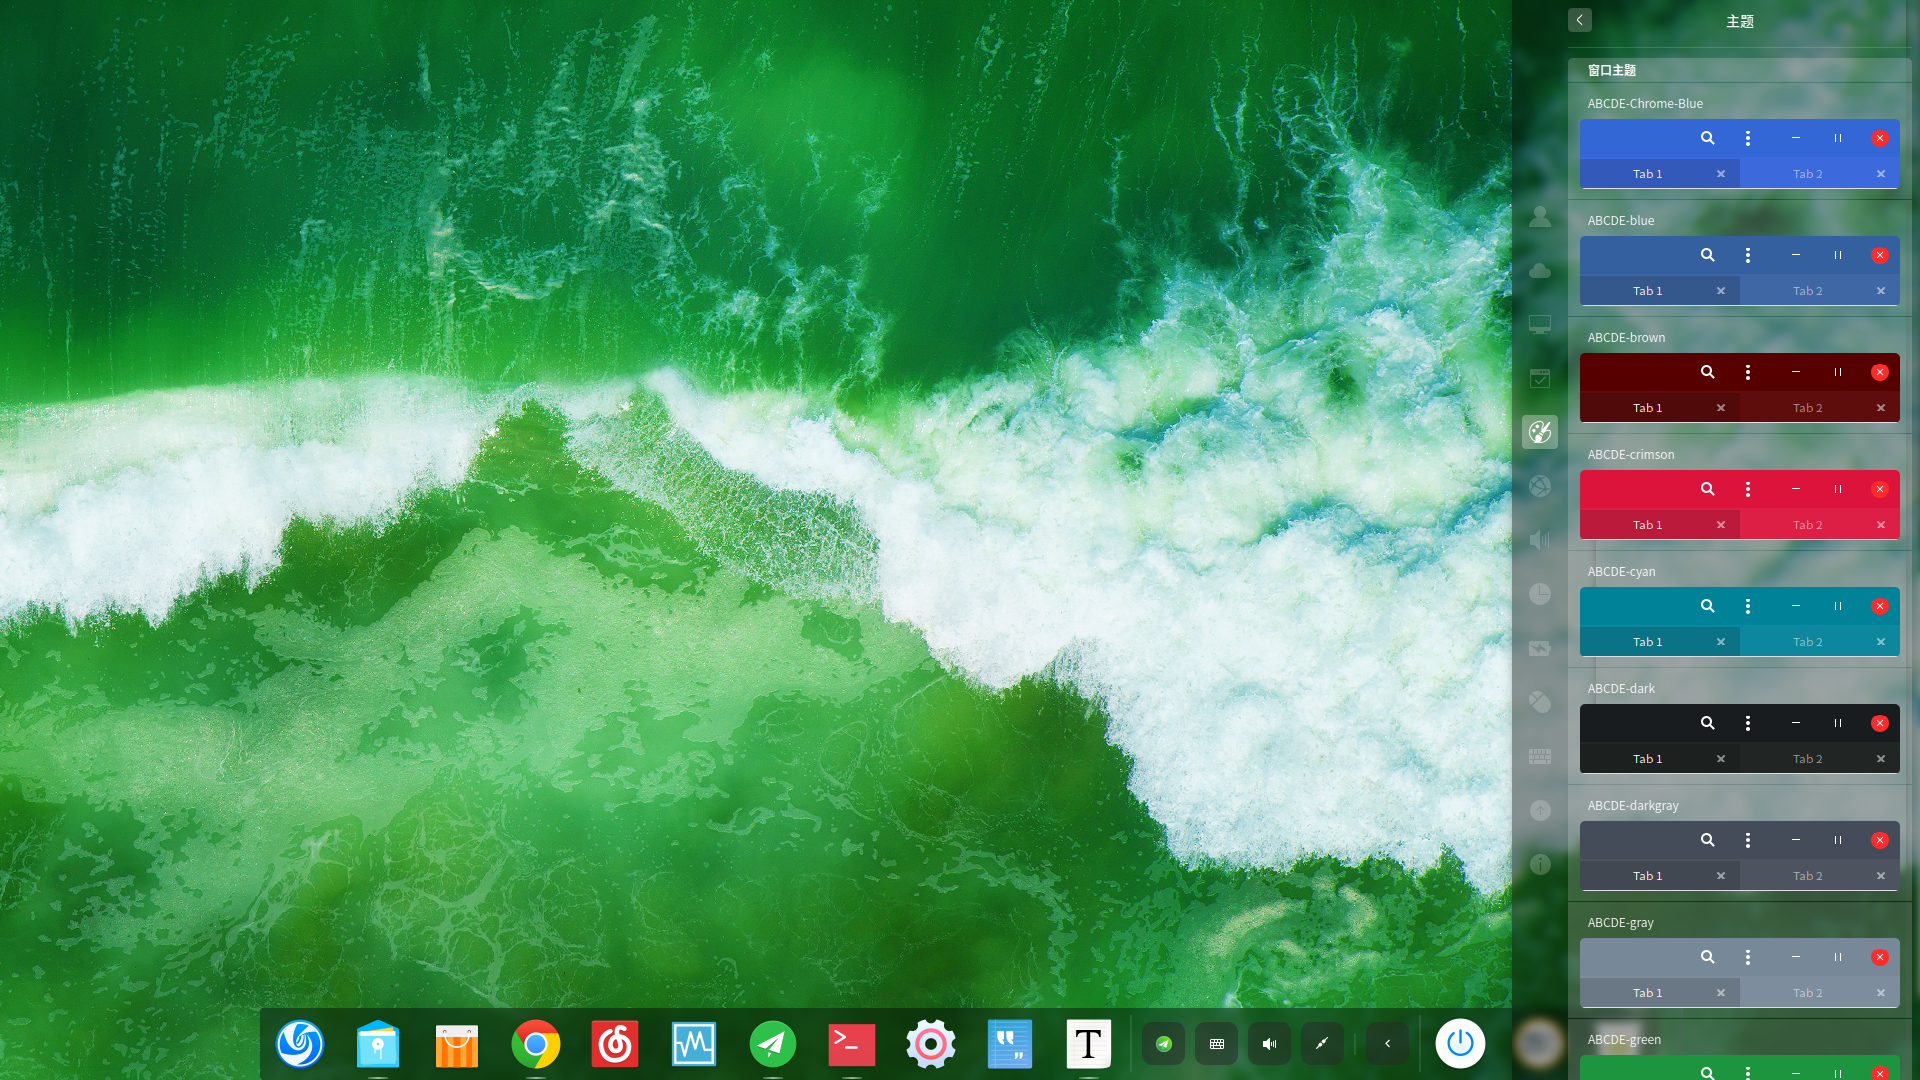The height and width of the screenshot is (1080, 1920).
Task: Apply the ABCDE-blue window theme preview
Action: 1740,271
